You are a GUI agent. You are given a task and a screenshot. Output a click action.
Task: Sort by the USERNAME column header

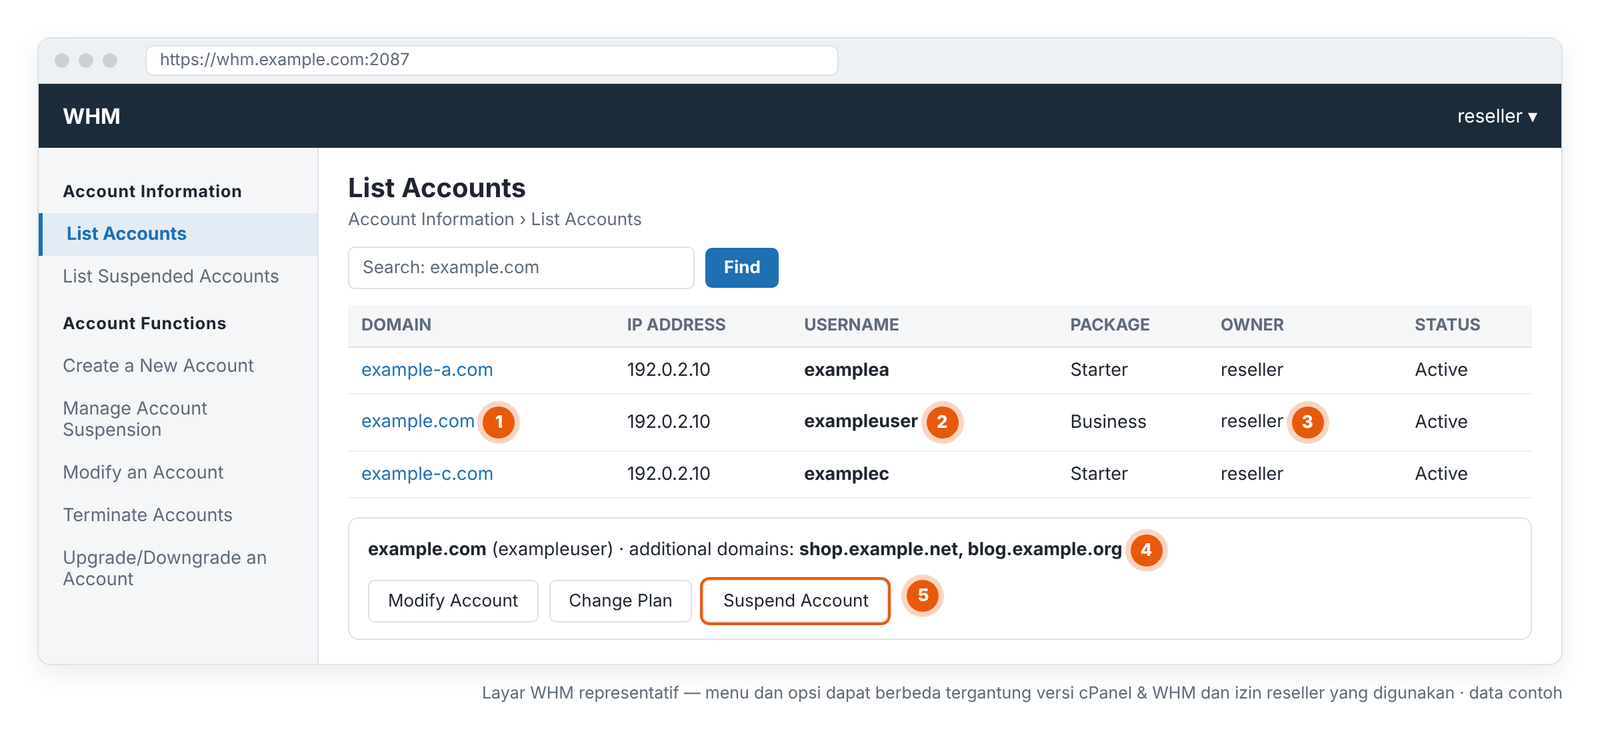(x=852, y=325)
